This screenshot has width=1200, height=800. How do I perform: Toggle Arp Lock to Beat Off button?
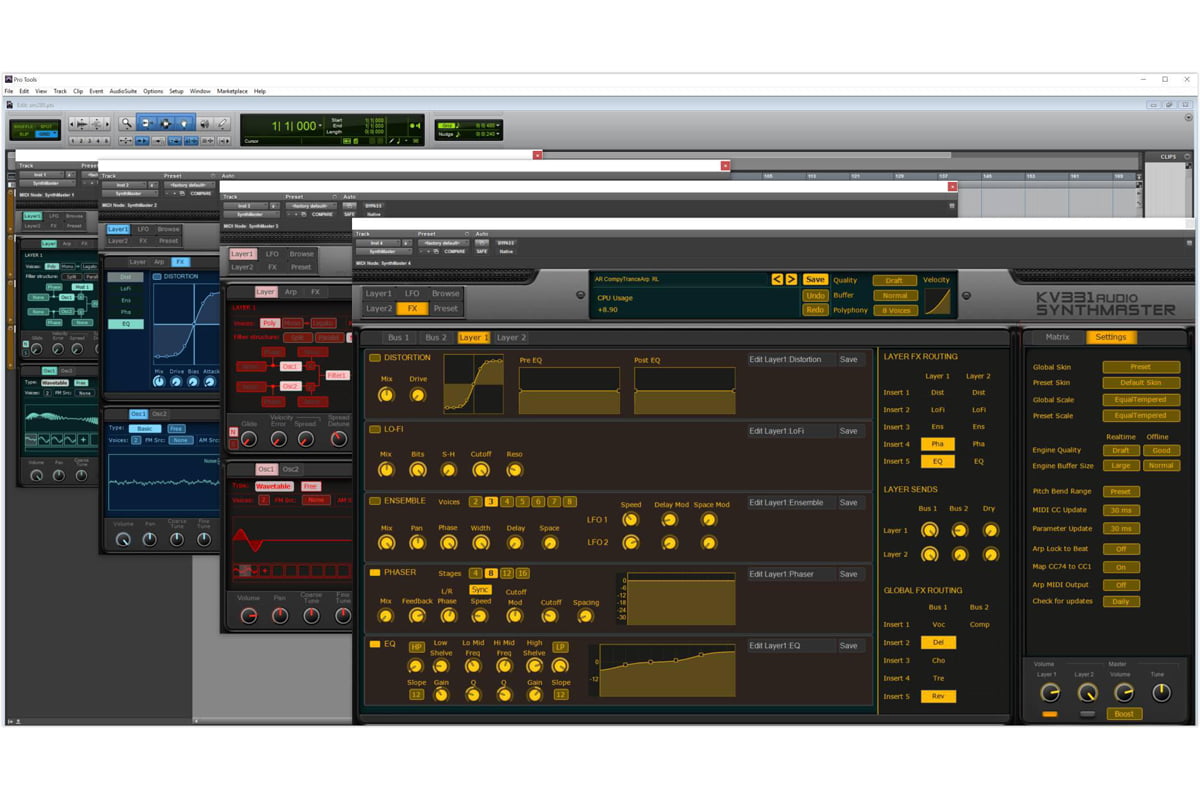coord(1121,549)
